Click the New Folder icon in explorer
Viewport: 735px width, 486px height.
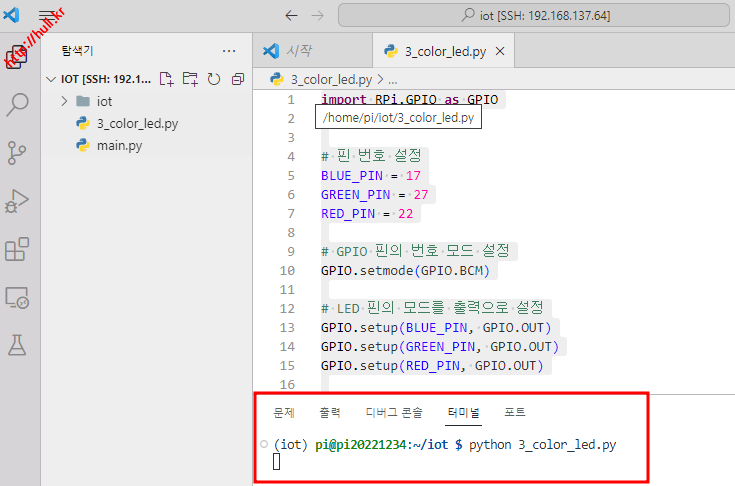(x=190, y=78)
